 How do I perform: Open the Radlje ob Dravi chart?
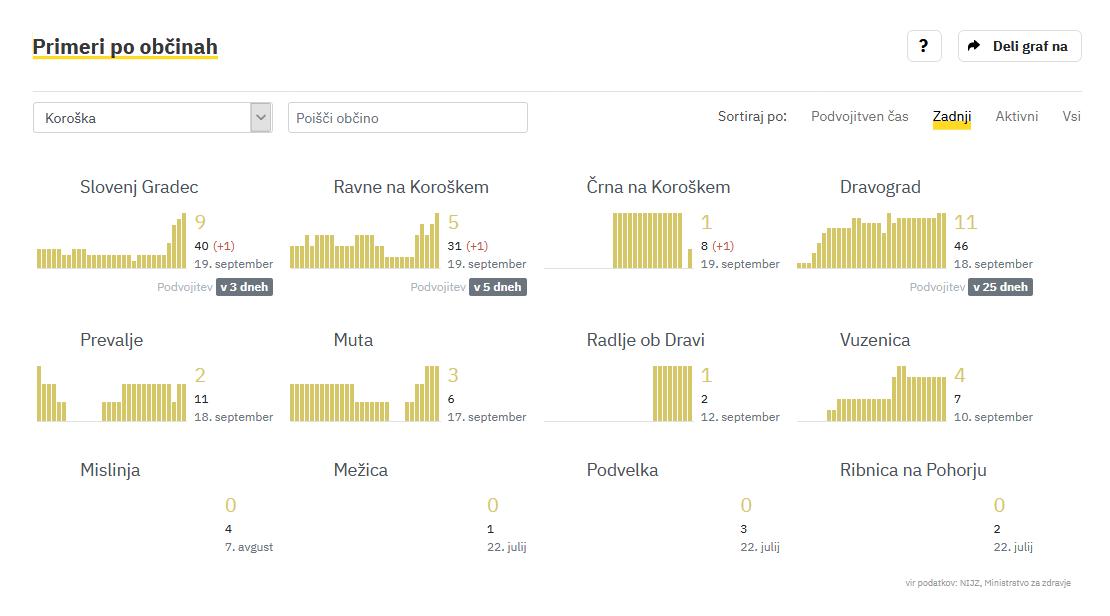(618, 394)
